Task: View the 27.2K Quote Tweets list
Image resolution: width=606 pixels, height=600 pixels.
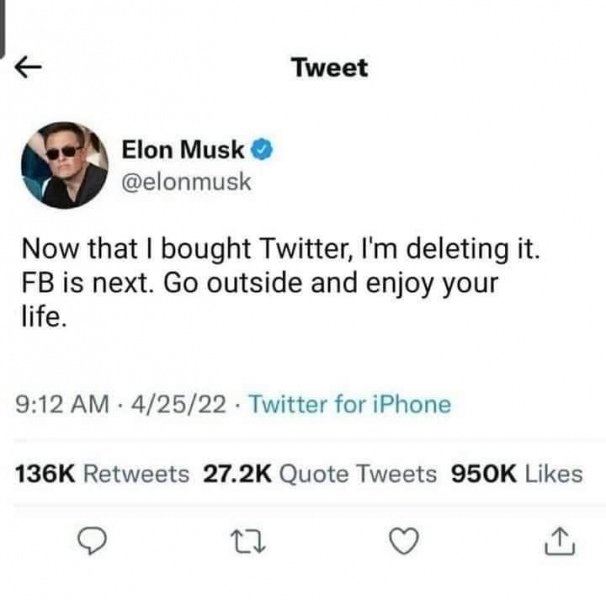Action: [320, 472]
